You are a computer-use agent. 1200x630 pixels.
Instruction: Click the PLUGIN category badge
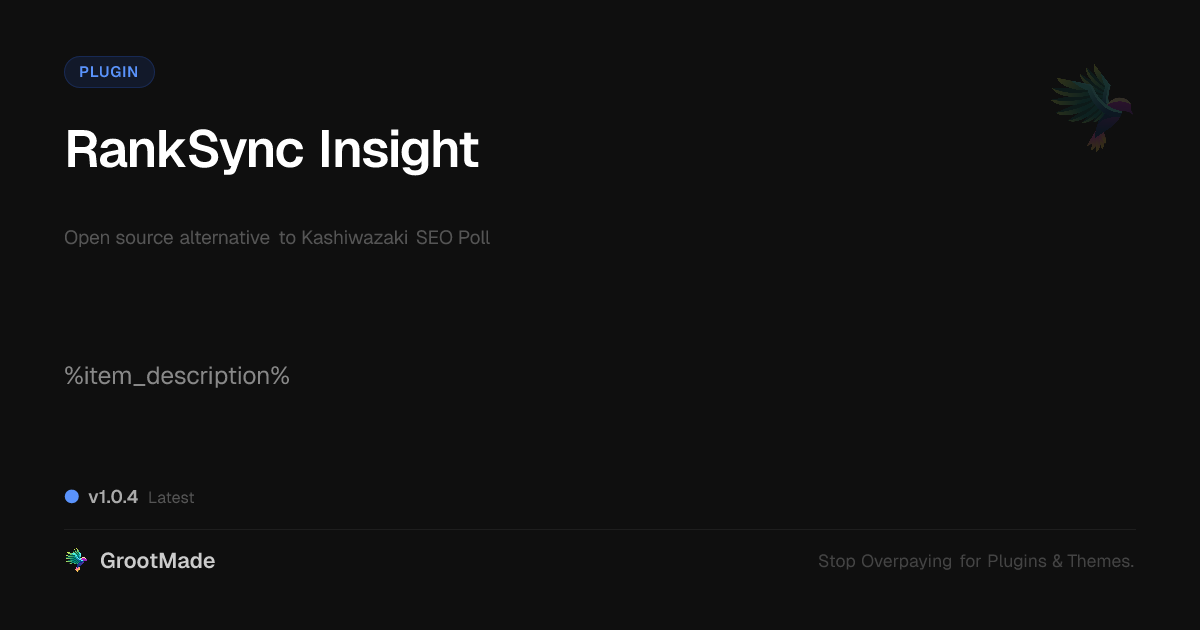tap(109, 72)
